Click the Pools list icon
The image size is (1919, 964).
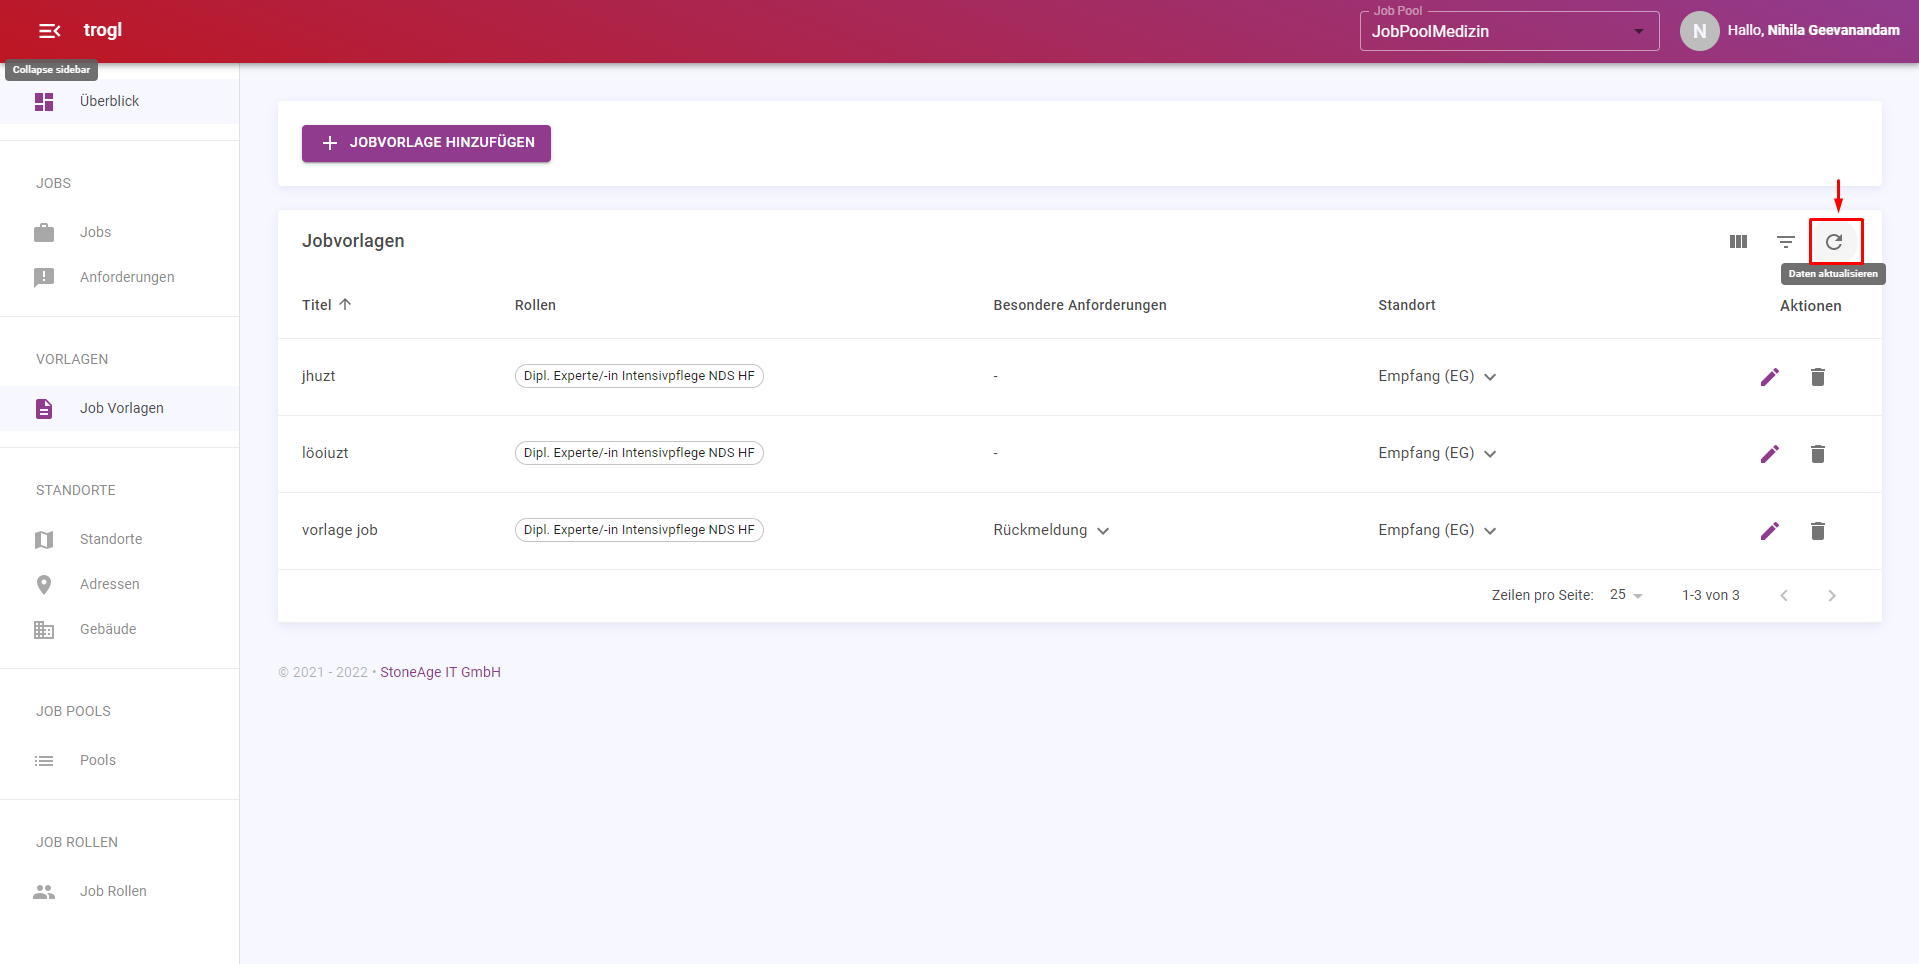(x=44, y=761)
